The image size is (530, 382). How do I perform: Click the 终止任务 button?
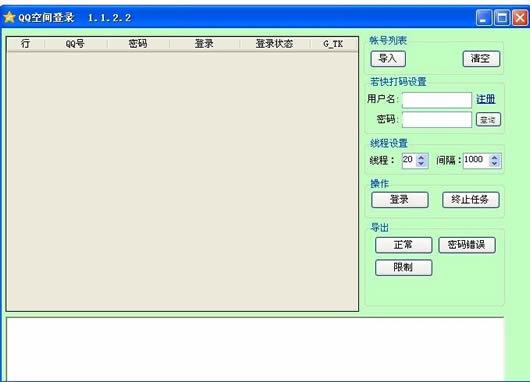coord(471,200)
